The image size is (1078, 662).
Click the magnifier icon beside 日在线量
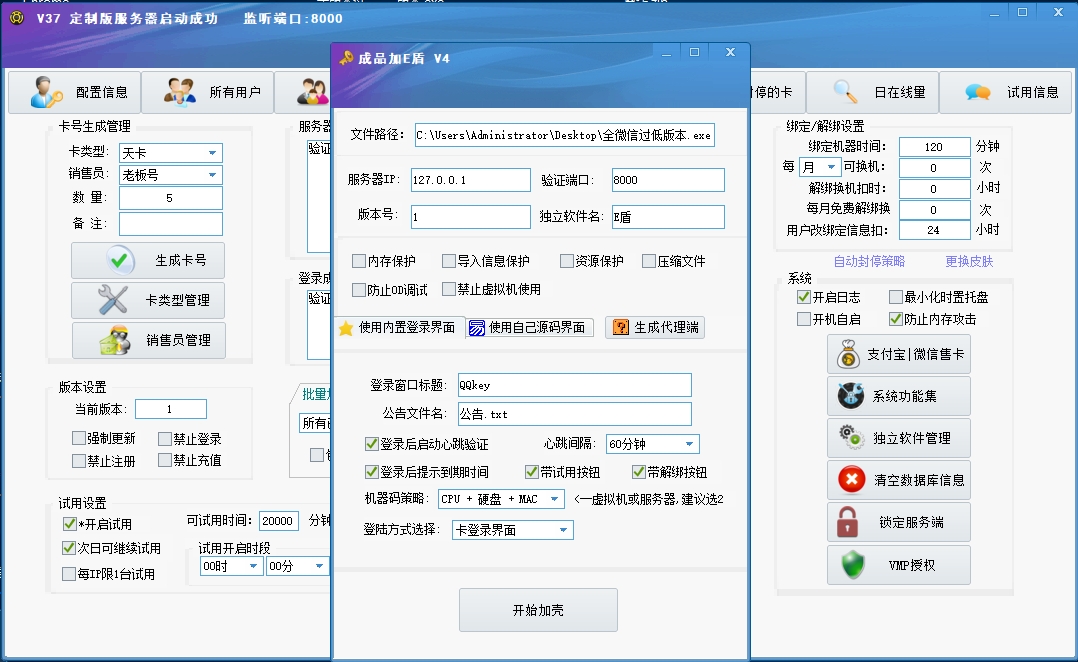845,91
